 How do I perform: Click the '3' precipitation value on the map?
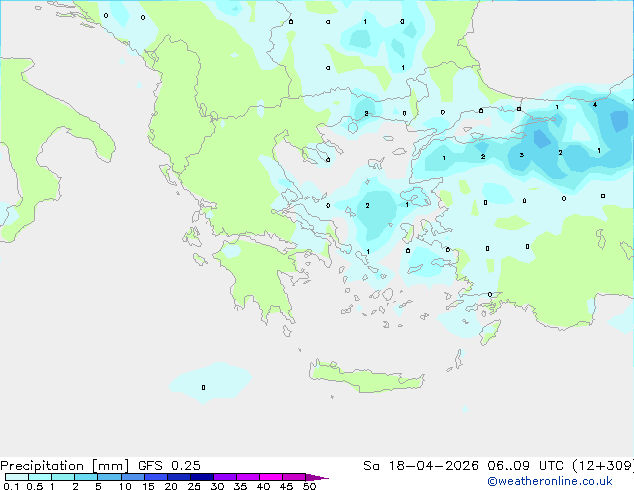[x=522, y=155]
